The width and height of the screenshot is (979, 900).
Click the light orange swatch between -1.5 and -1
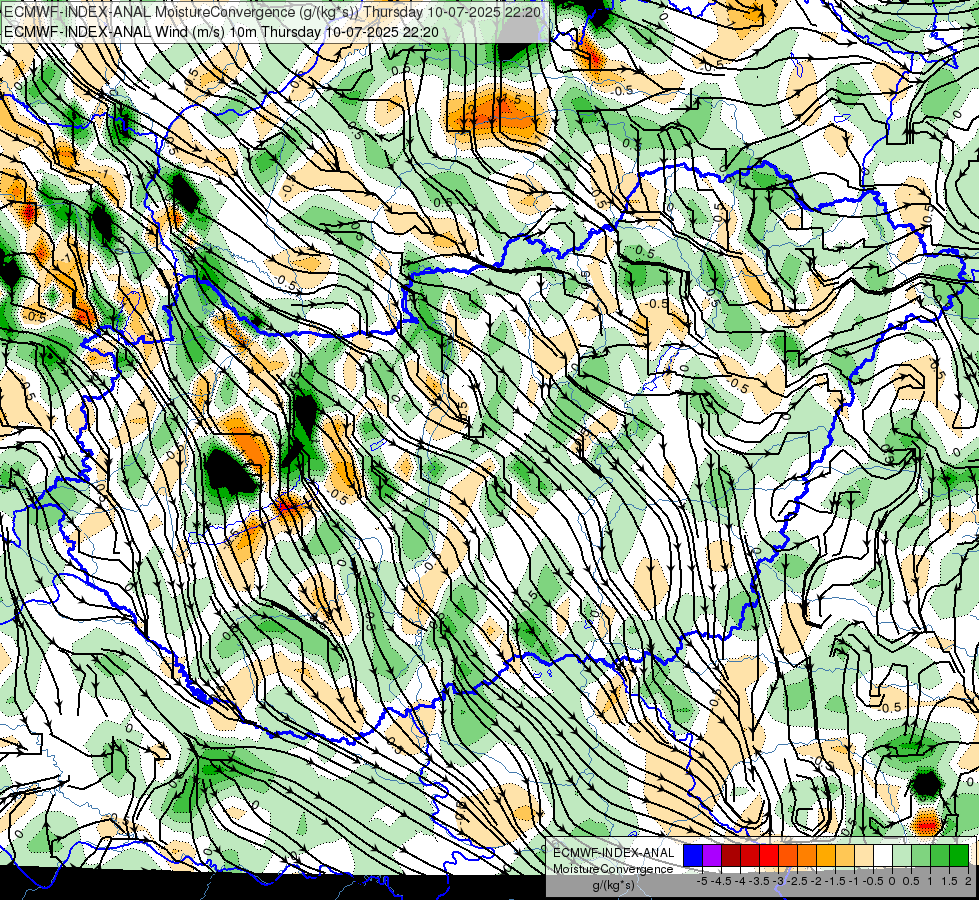[845, 856]
